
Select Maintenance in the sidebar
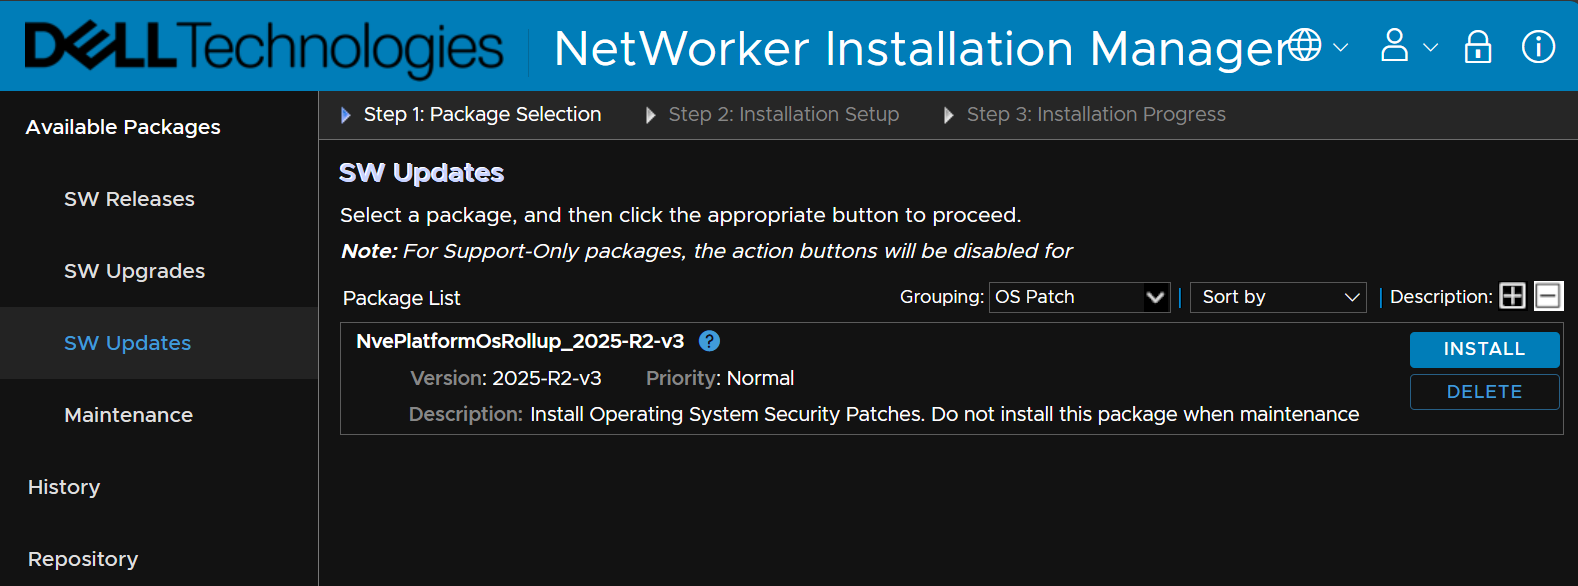pyautogui.click(x=128, y=415)
